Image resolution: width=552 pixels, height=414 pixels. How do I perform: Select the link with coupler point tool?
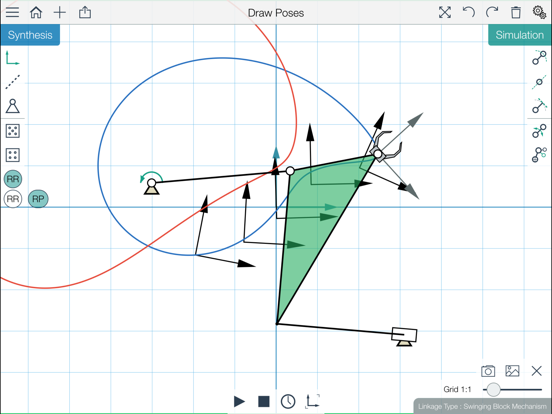point(539,106)
